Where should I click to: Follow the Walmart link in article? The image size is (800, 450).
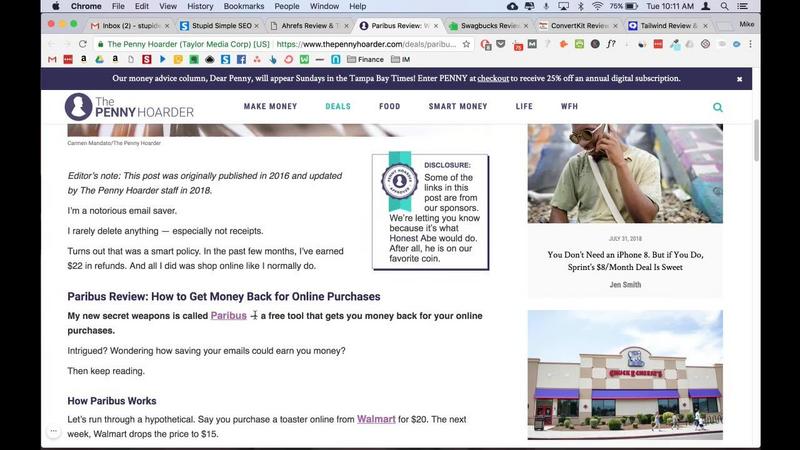click(x=376, y=419)
